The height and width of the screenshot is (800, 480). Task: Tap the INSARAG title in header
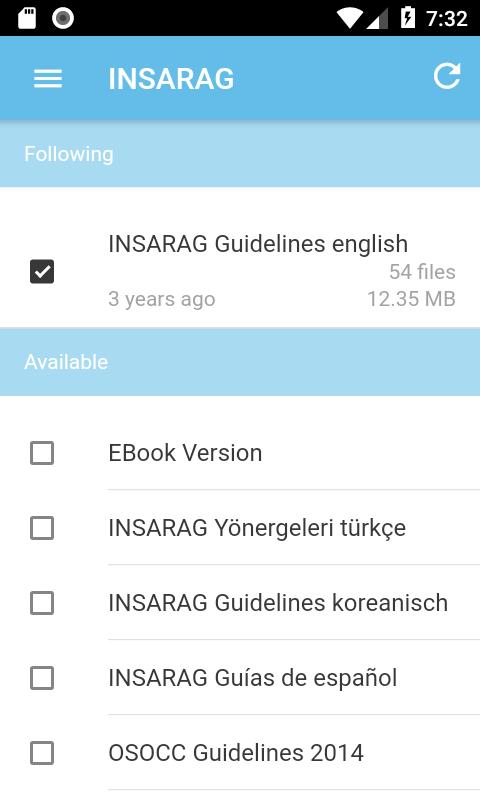[171, 79]
